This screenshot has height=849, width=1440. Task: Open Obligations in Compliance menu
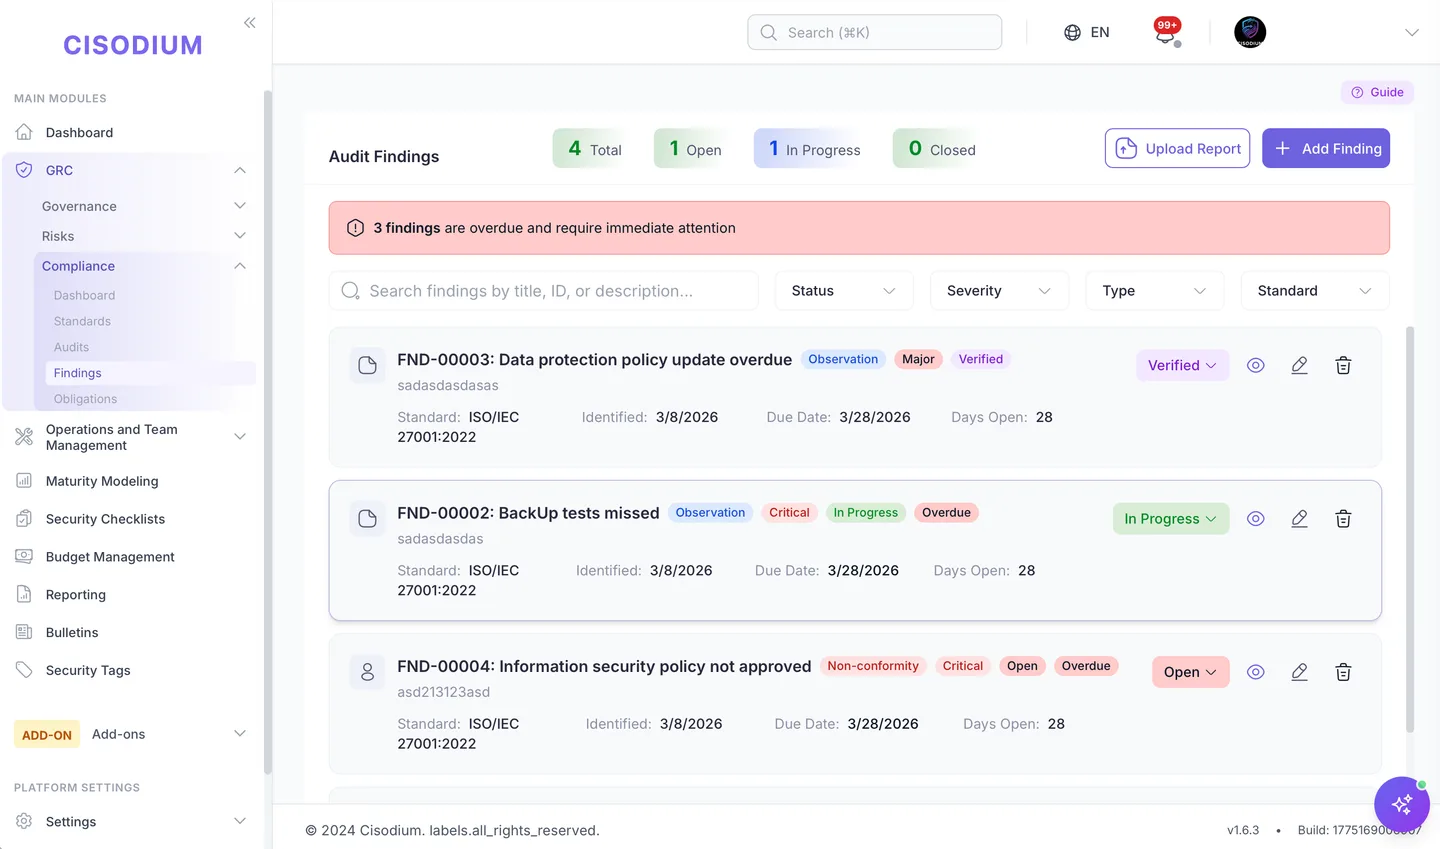85,399
